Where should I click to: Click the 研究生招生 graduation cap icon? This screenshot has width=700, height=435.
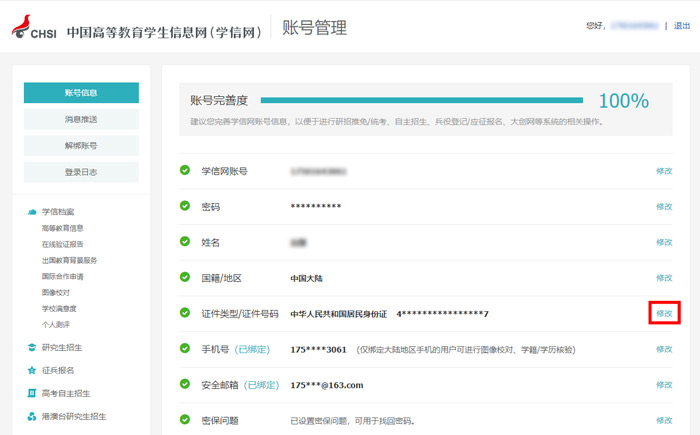[32, 347]
